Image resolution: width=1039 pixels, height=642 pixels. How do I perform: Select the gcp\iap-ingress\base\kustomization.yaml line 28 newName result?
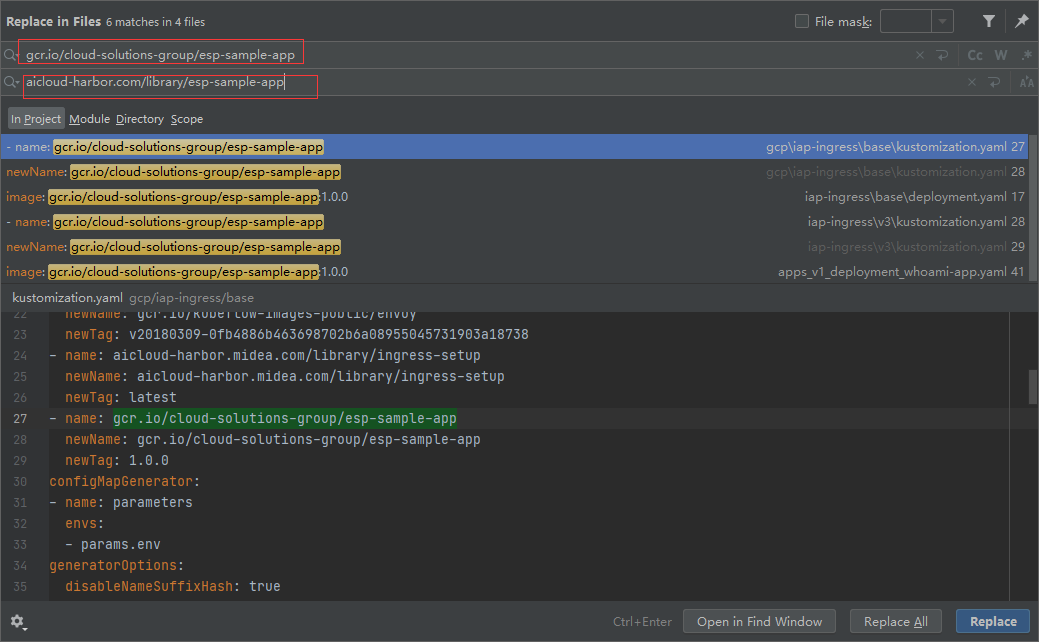pos(514,172)
